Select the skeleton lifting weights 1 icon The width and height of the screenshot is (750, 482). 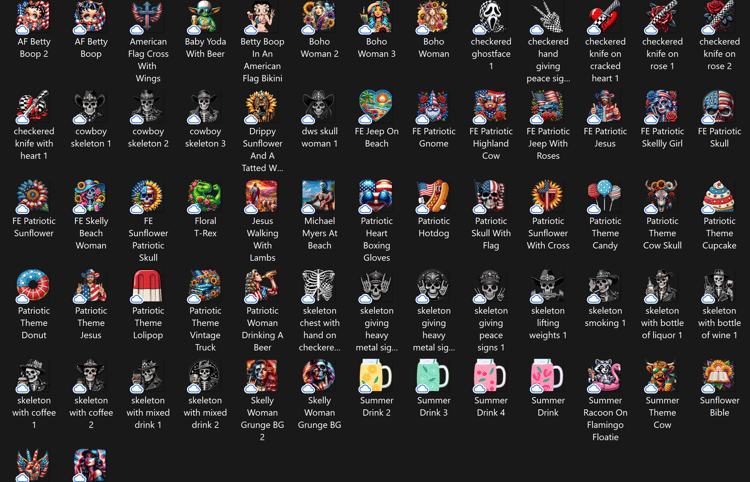[548, 285]
